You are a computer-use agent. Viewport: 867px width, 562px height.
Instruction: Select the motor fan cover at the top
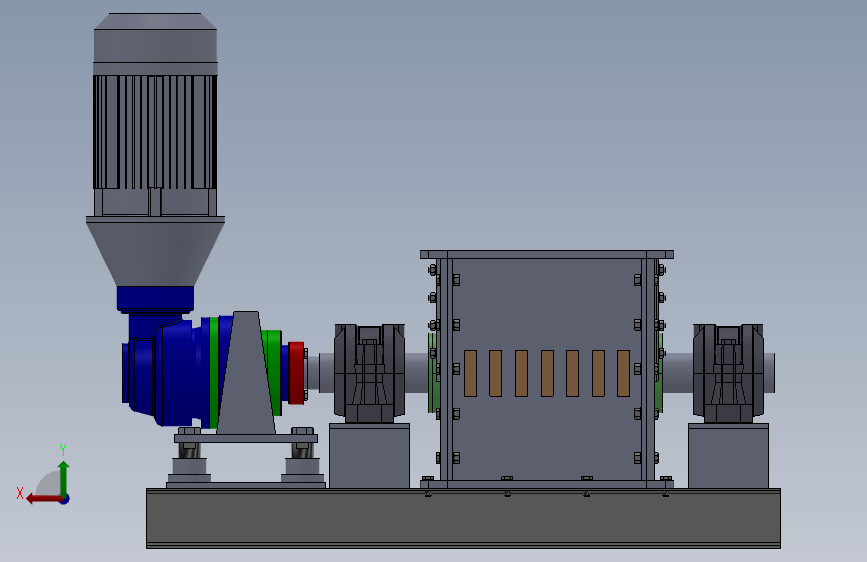[x=155, y=38]
